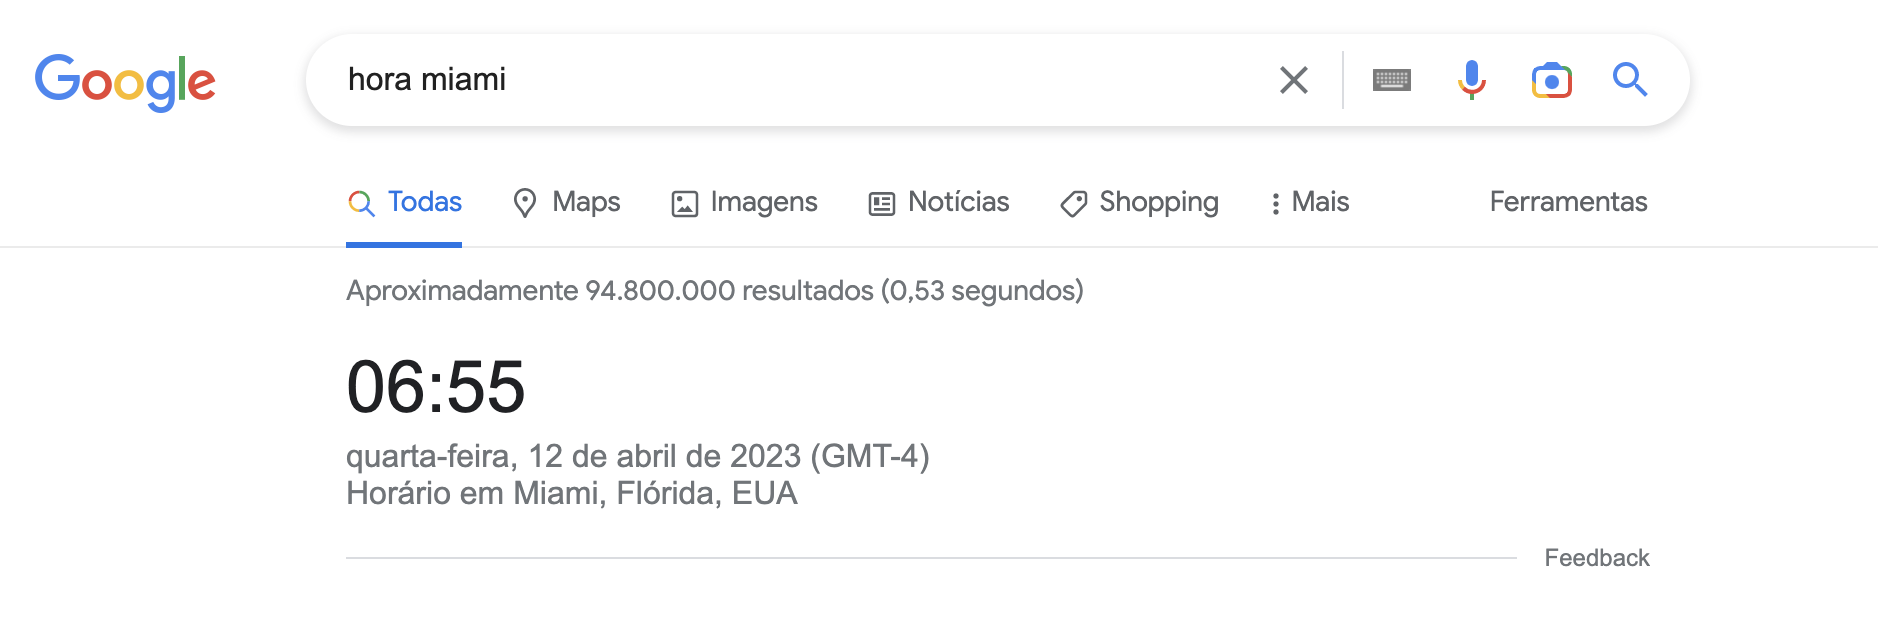Click the Feedback link
Viewport: 1878px width, 632px height.
(x=1596, y=558)
